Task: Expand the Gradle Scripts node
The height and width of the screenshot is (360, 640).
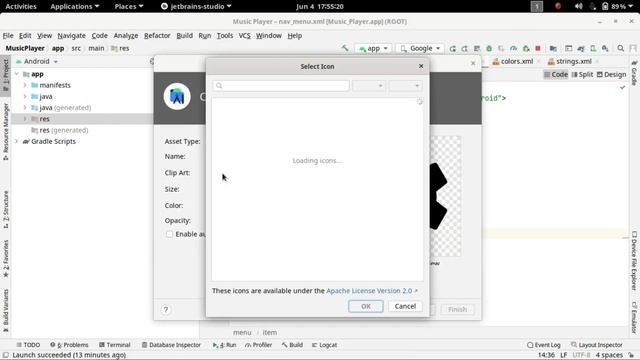Action: coord(17,142)
